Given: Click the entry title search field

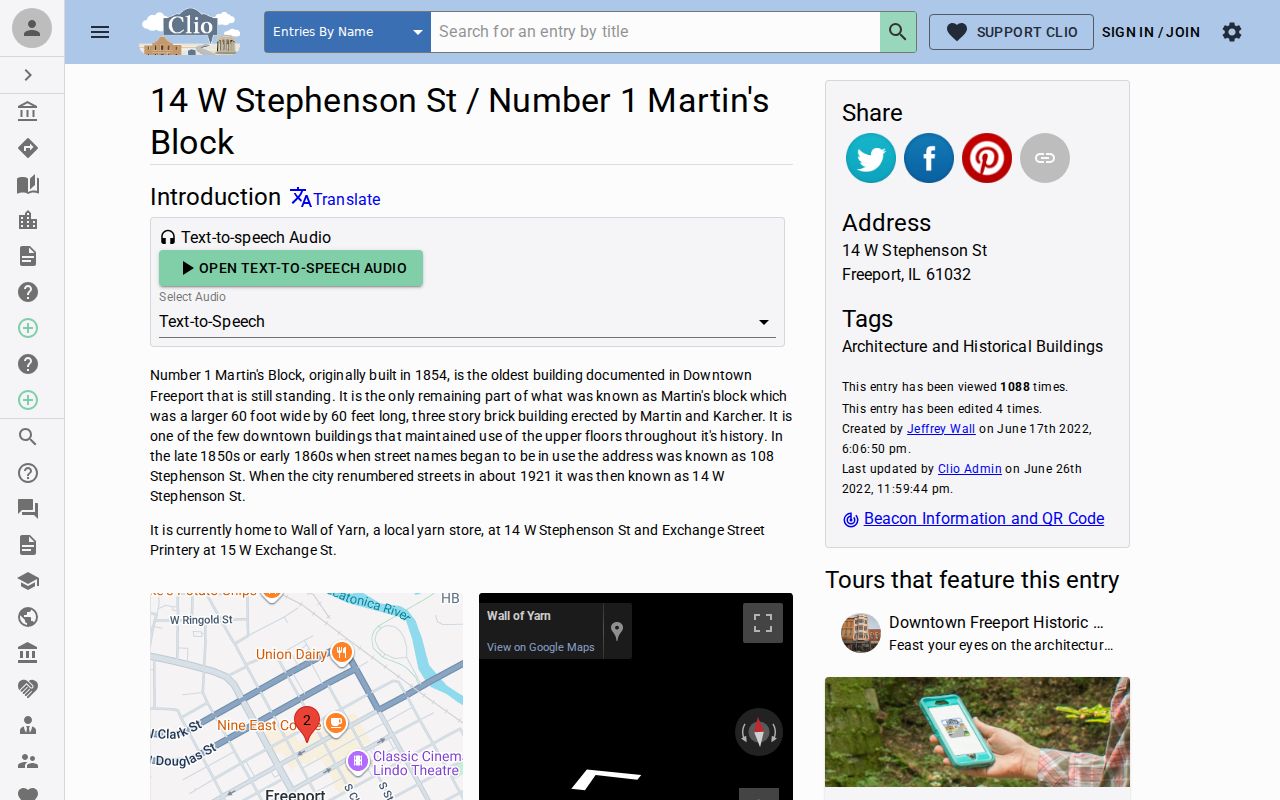Looking at the screenshot, I should coord(655,32).
